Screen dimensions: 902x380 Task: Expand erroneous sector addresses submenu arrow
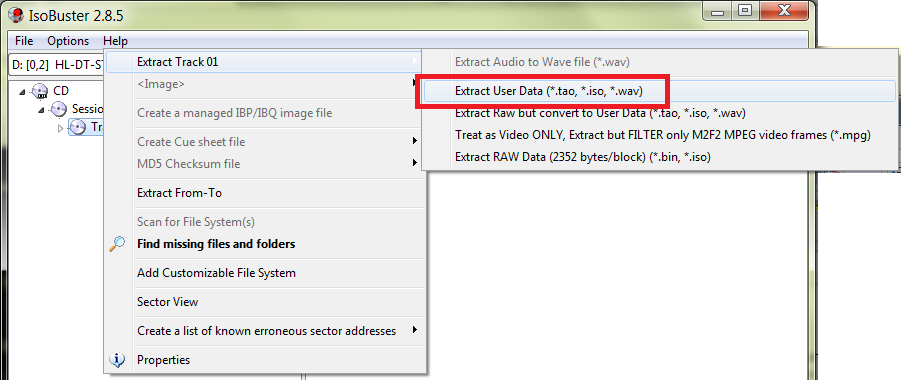click(x=415, y=331)
